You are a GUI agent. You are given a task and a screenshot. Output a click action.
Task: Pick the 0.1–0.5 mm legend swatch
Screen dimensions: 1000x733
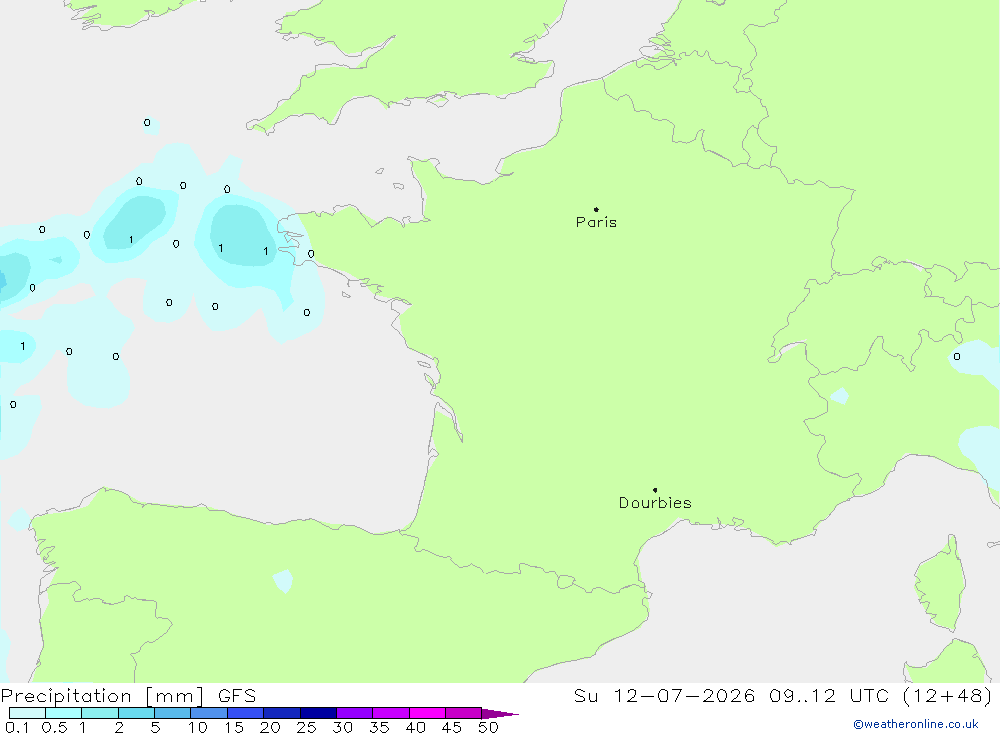(27, 713)
